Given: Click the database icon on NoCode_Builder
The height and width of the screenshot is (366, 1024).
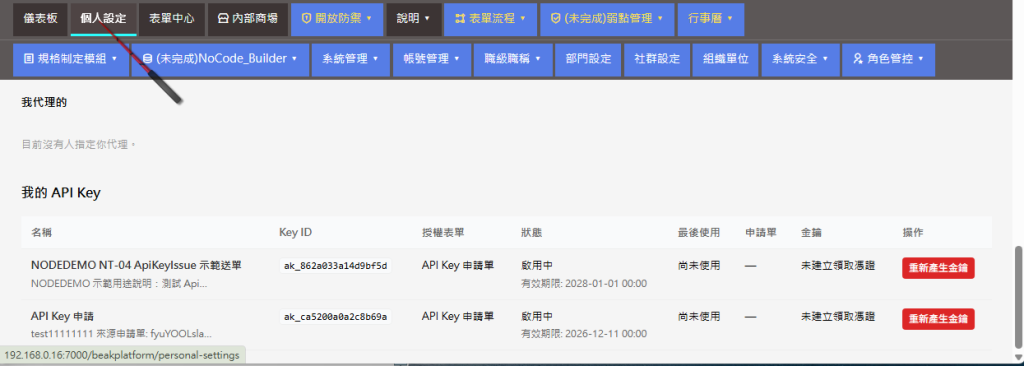Looking at the screenshot, I should pyautogui.click(x=147, y=59).
